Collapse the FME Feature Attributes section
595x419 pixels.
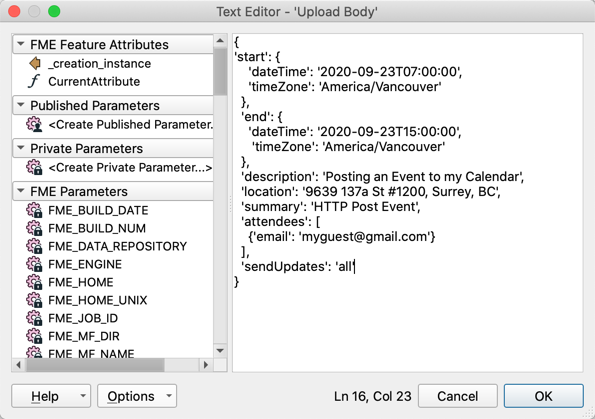tap(21, 44)
